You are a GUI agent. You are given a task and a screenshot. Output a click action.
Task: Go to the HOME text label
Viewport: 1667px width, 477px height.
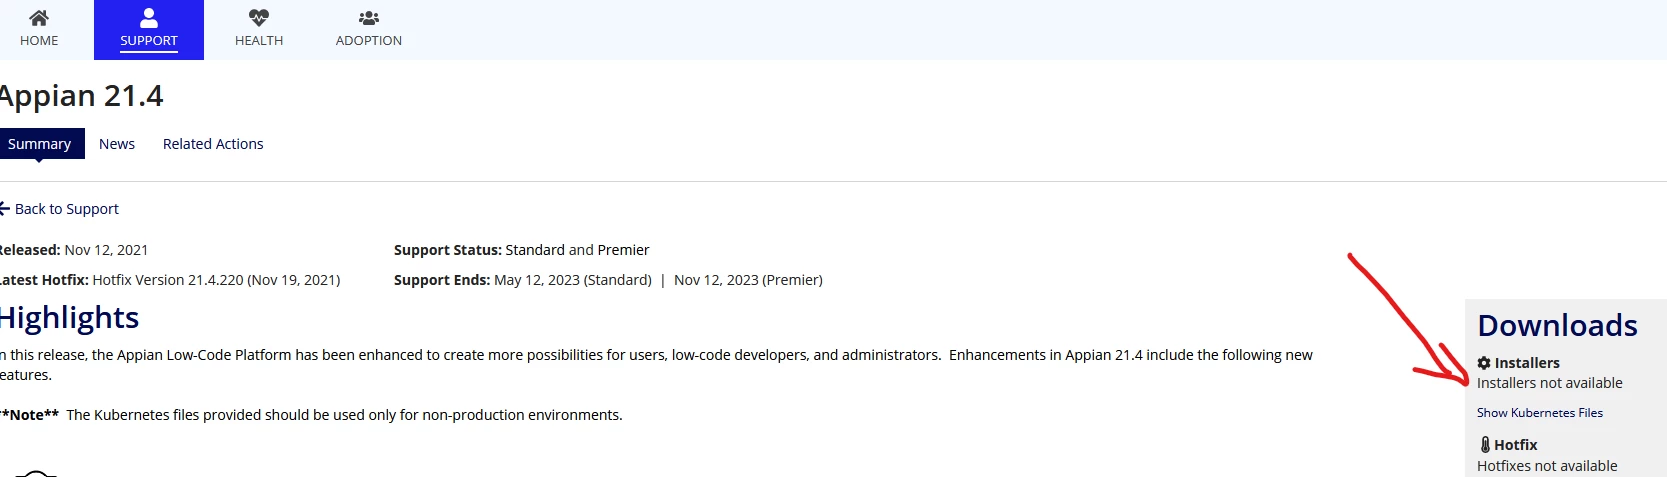pos(39,41)
